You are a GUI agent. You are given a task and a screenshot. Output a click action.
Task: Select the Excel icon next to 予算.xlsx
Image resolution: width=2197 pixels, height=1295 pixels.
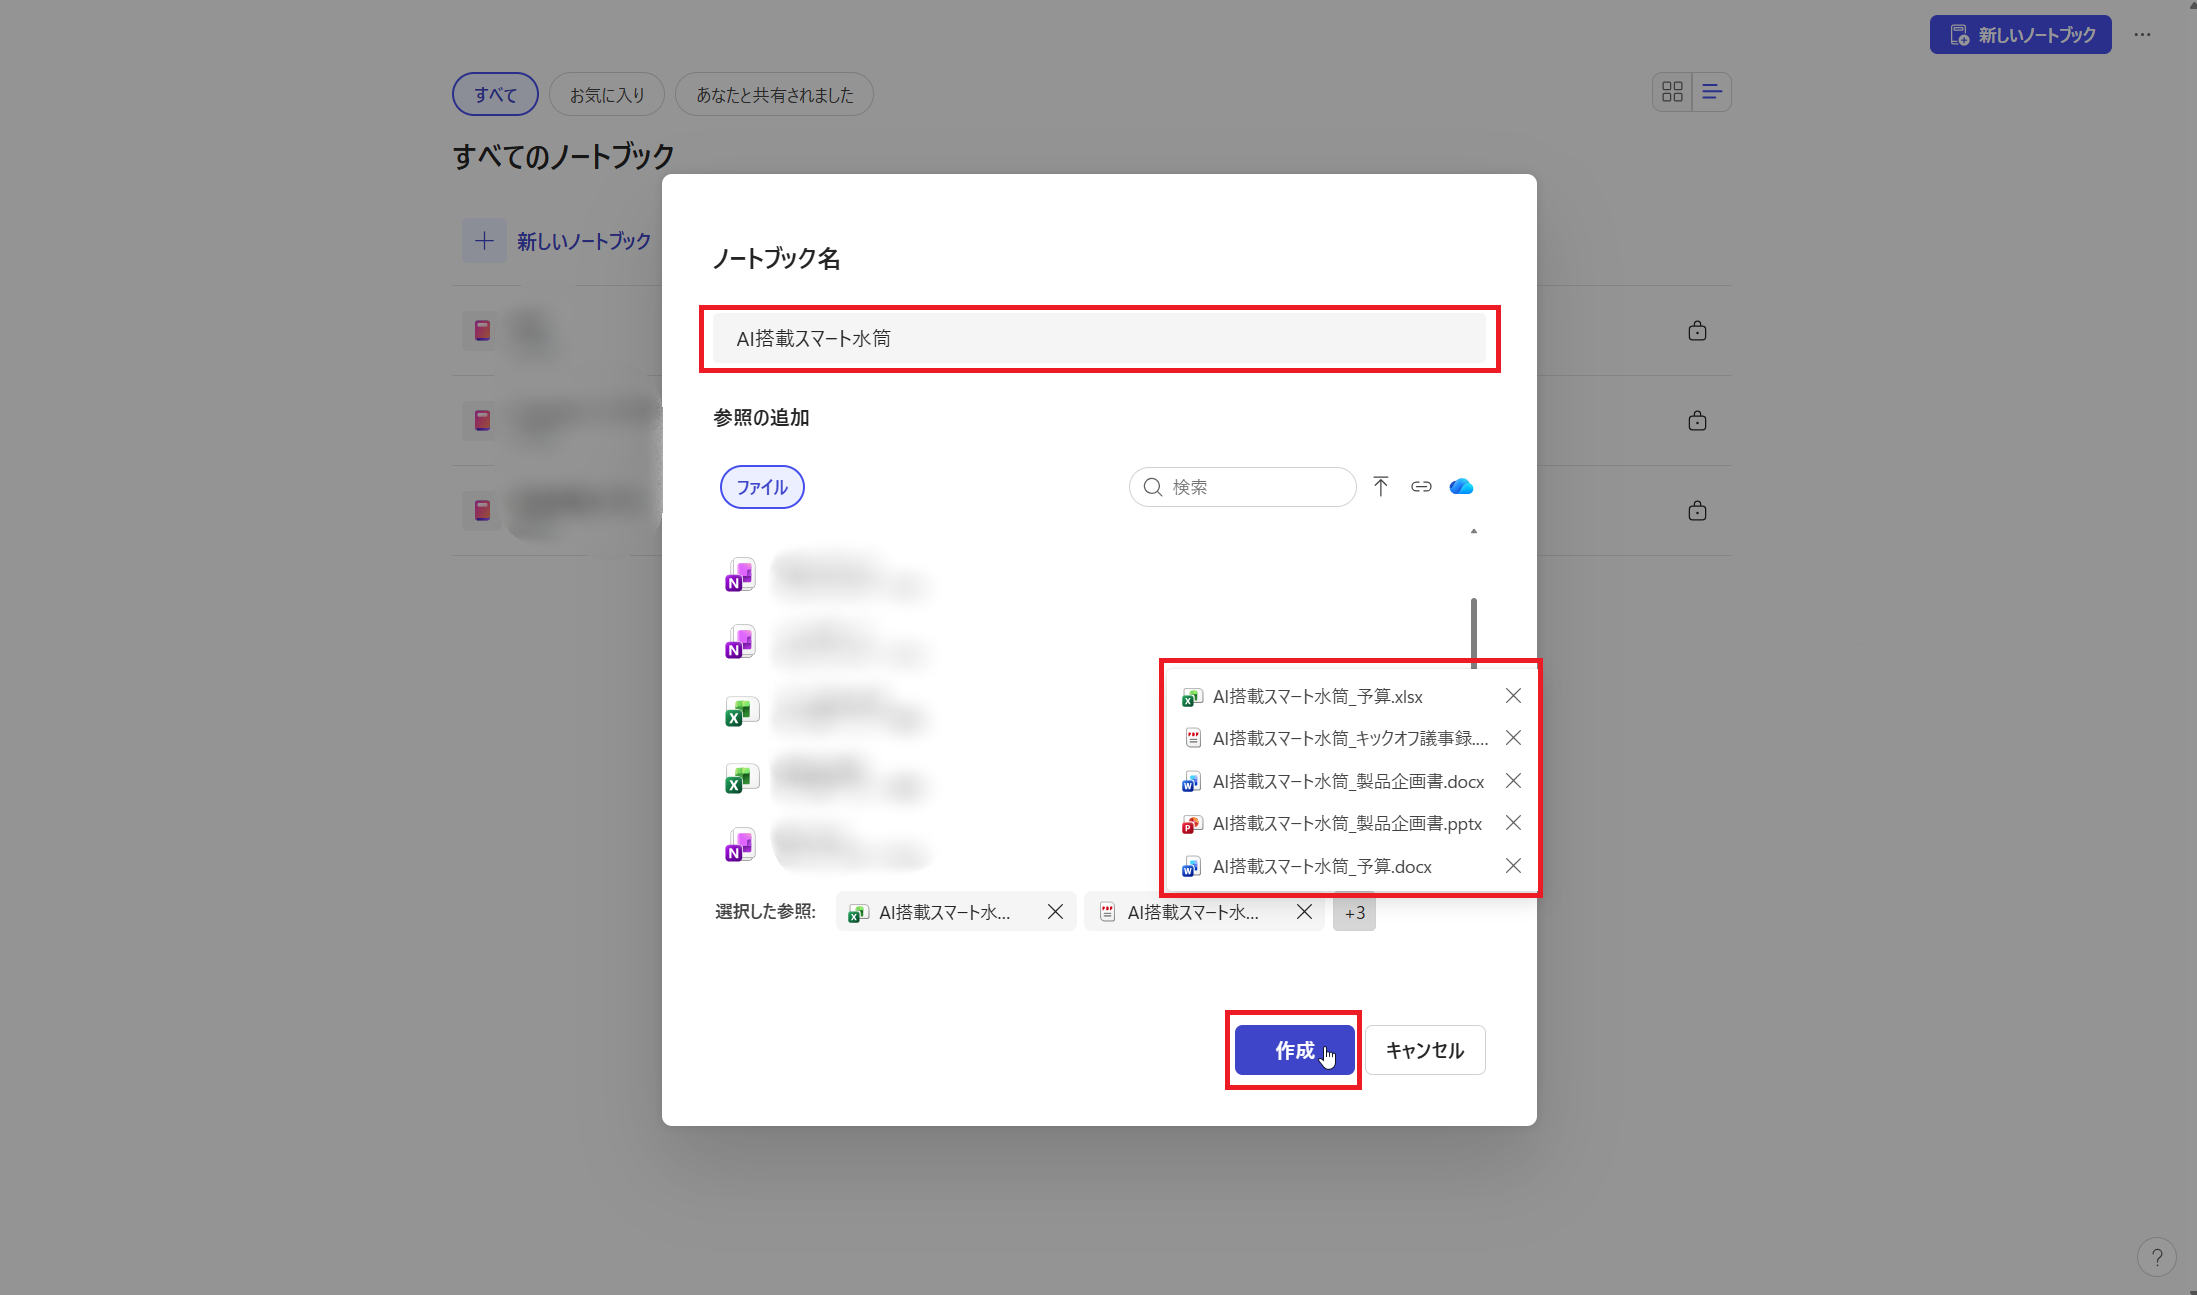click(1191, 696)
